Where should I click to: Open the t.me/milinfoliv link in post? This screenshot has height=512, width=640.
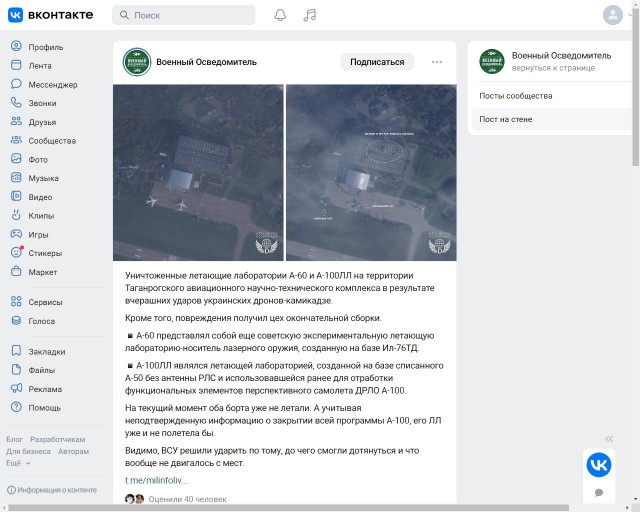click(x=156, y=481)
